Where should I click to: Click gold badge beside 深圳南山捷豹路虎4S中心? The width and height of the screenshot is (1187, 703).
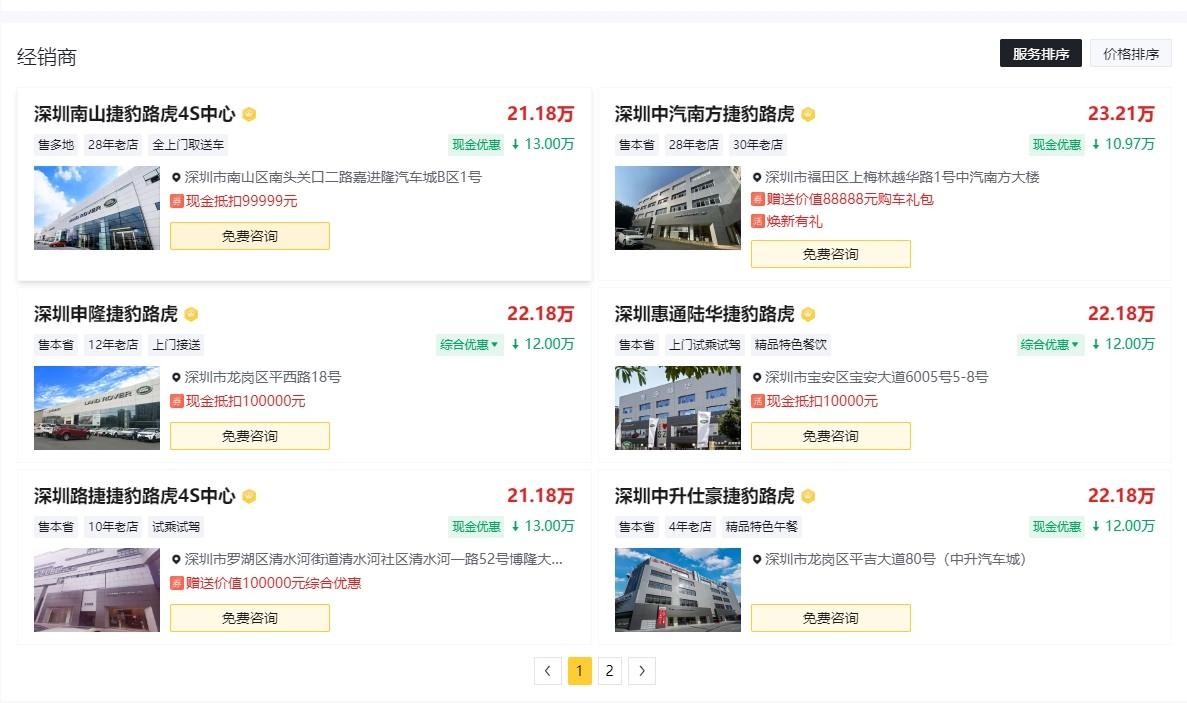(x=249, y=115)
